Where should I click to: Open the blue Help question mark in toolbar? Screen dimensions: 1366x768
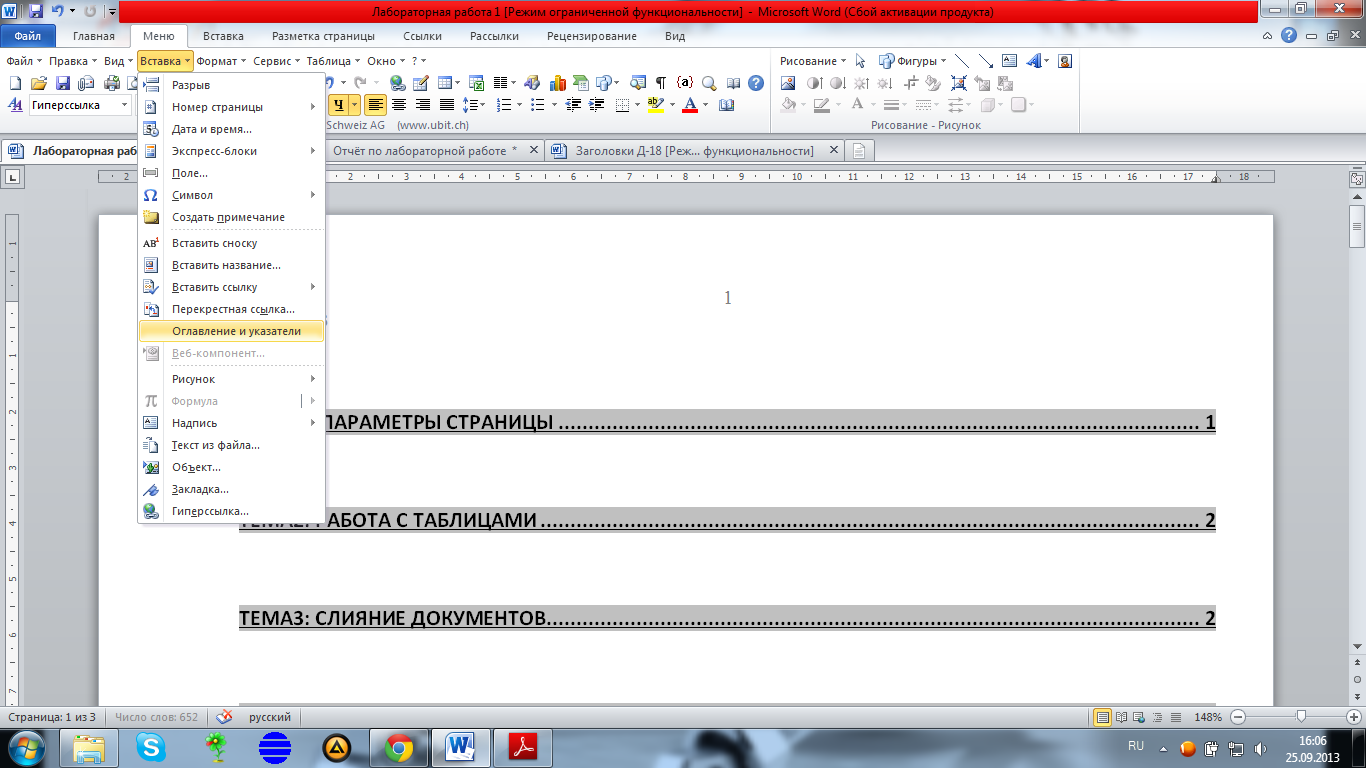tap(756, 83)
